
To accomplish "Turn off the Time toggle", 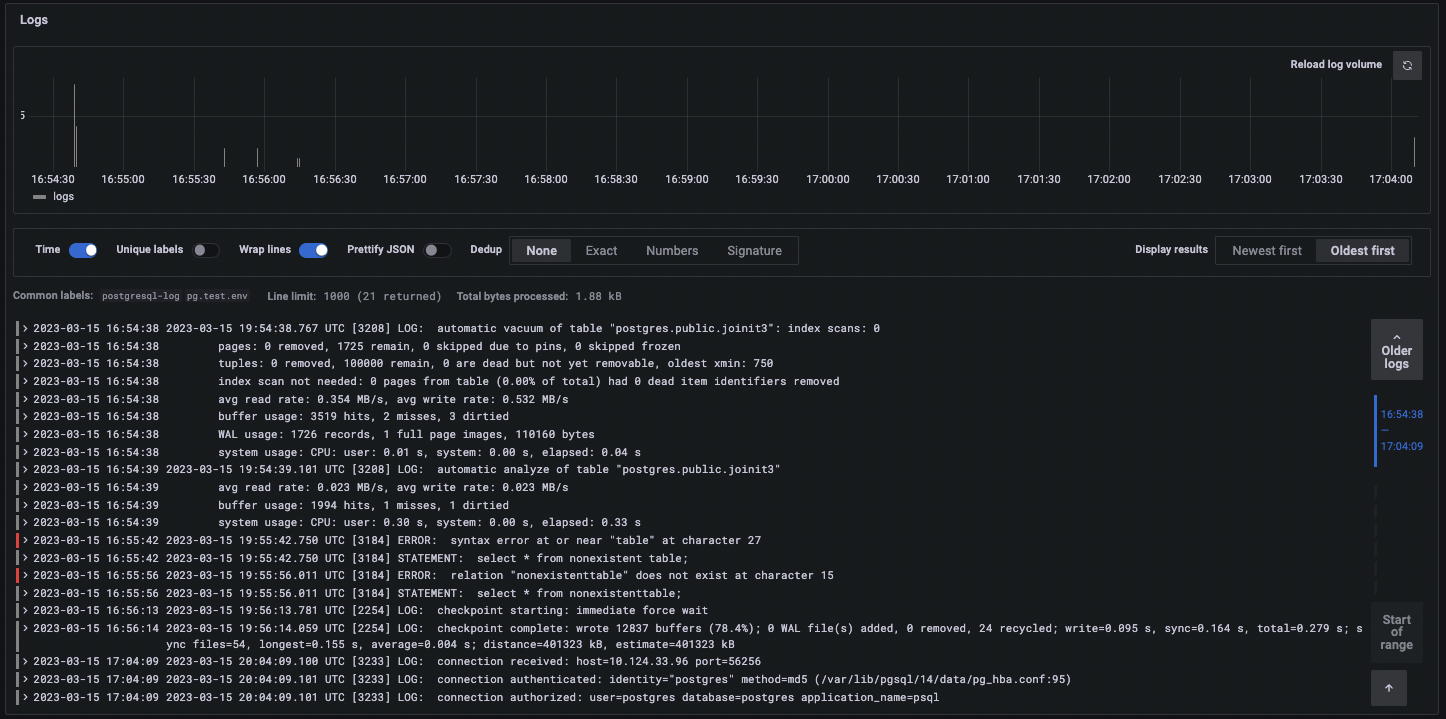I will pyautogui.click(x=82, y=250).
